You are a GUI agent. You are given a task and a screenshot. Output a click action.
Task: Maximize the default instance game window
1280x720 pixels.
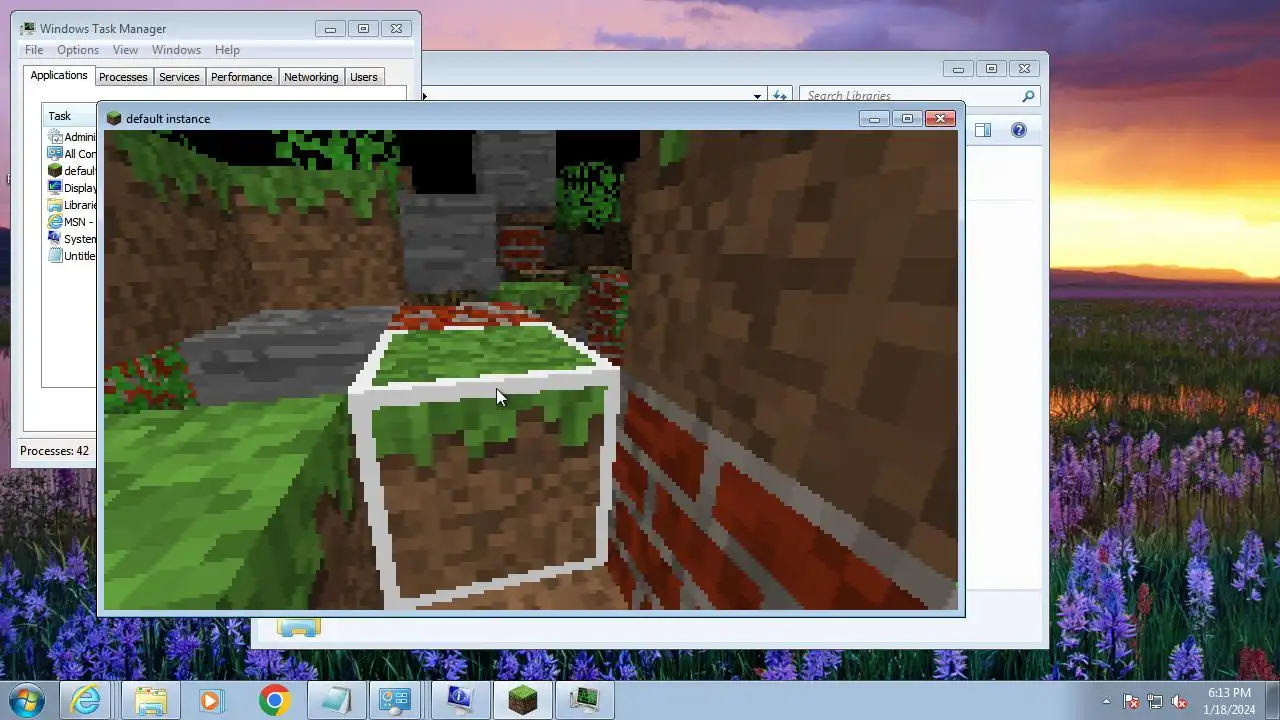point(907,119)
